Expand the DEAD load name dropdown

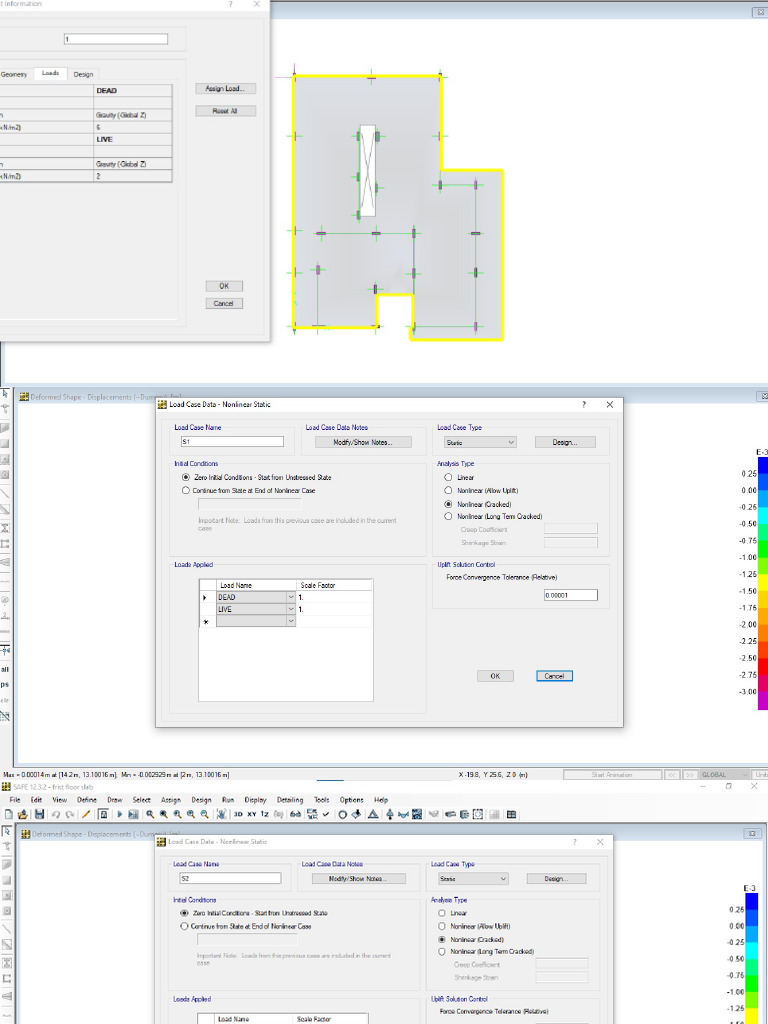coord(291,597)
